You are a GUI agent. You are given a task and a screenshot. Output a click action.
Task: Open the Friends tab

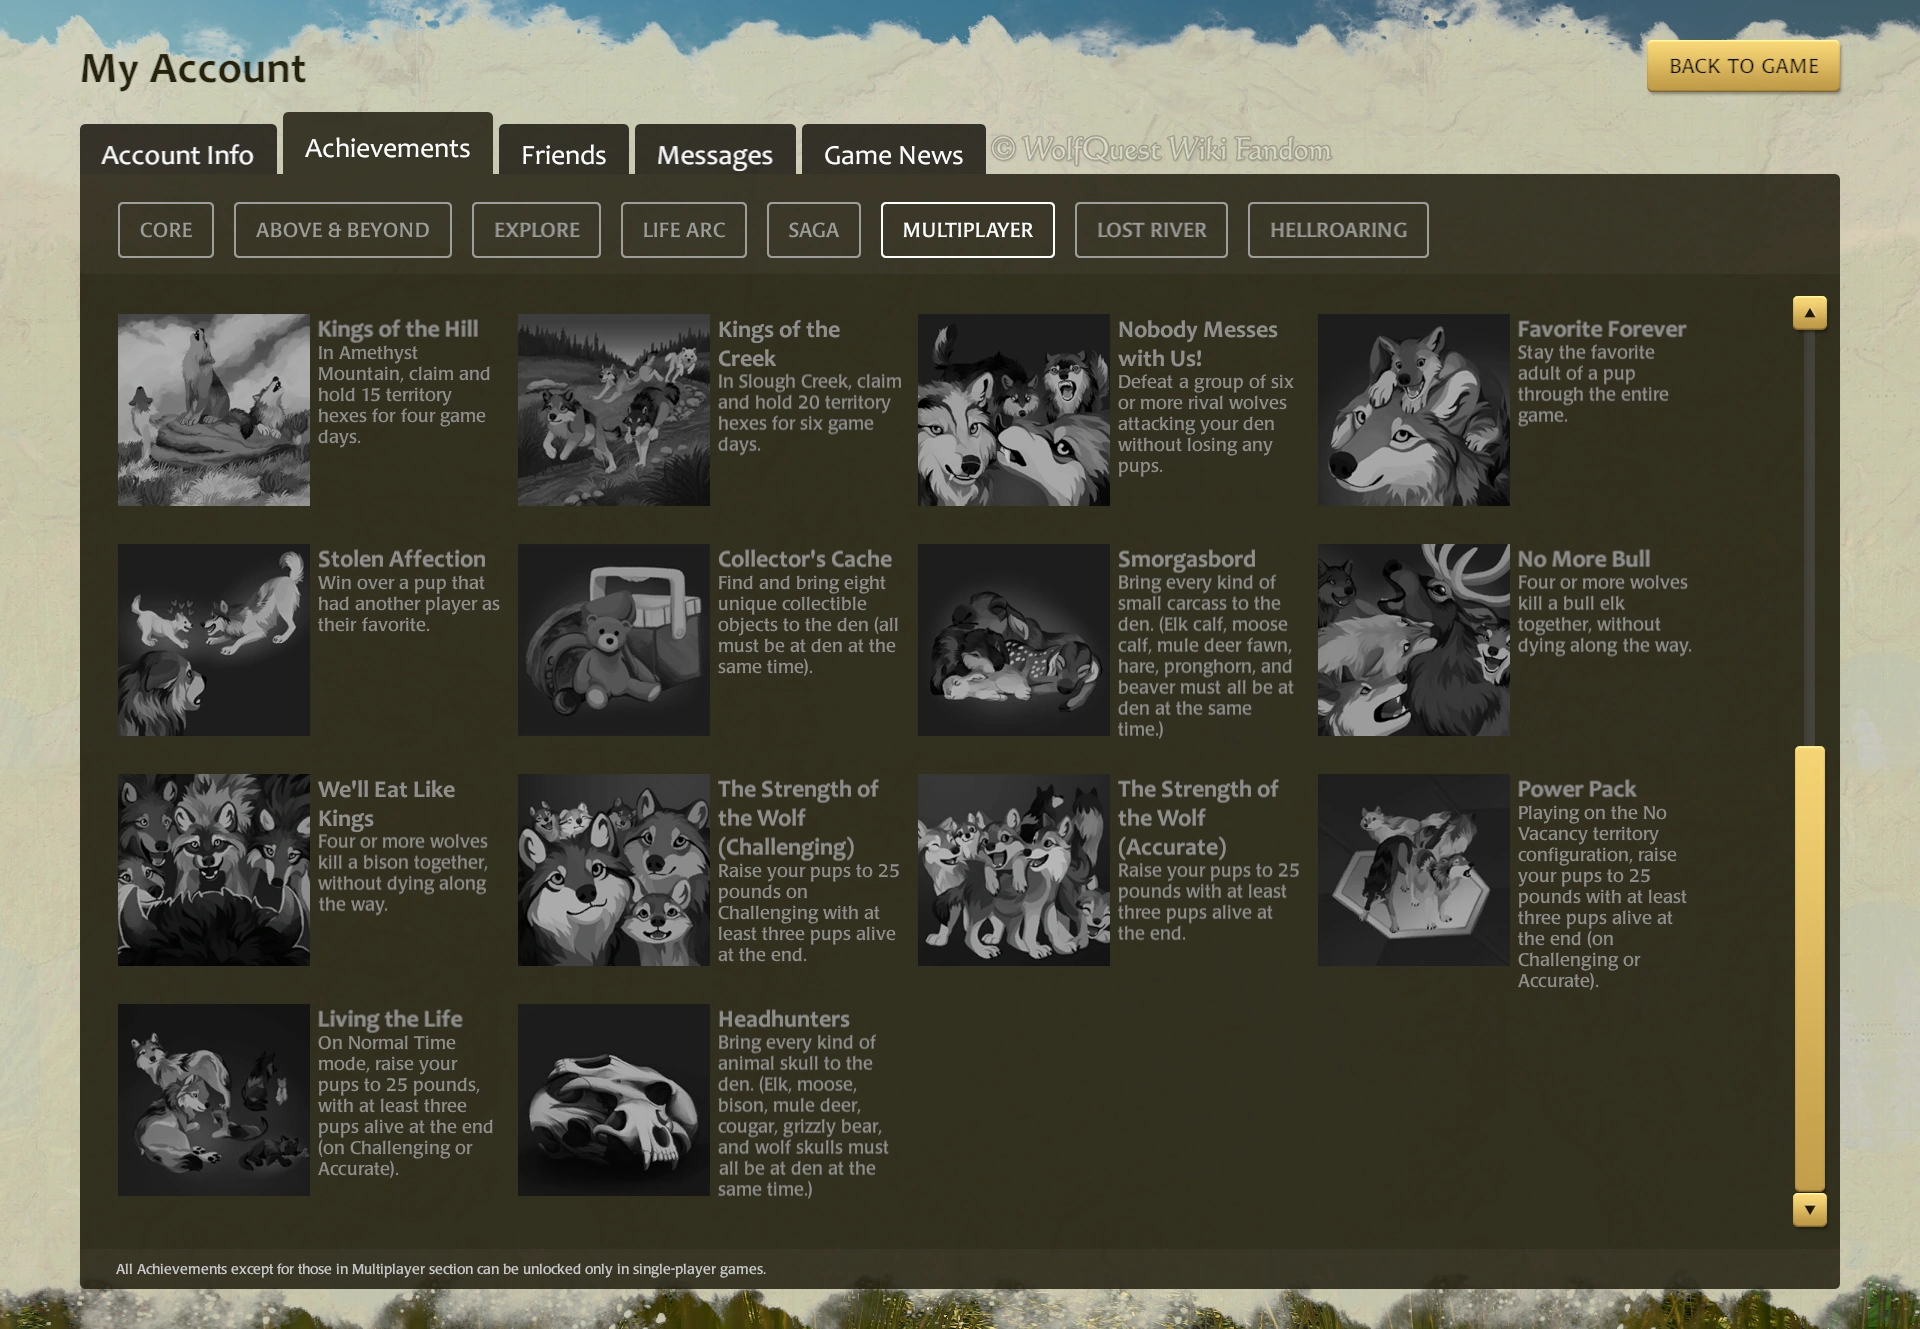pyautogui.click(x=563, y=154)
